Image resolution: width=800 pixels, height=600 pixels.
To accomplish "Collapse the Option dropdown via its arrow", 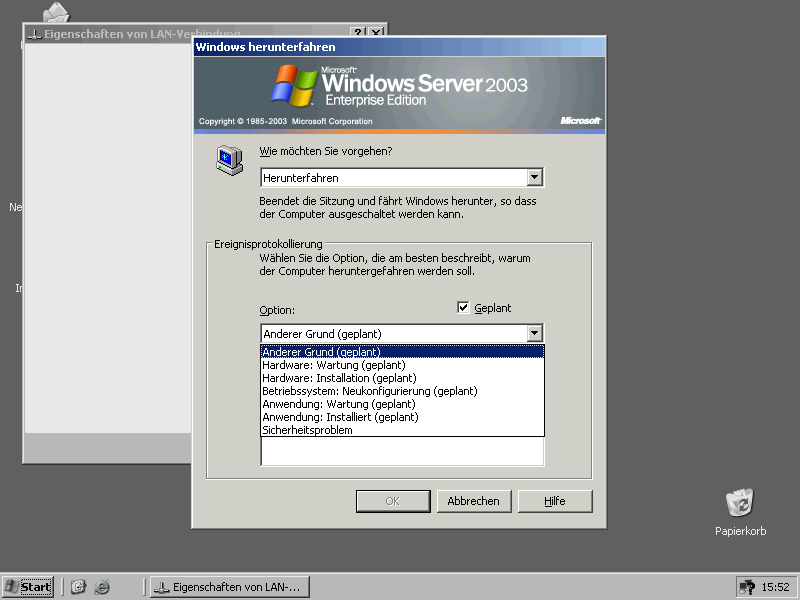I will coord(534,334).
